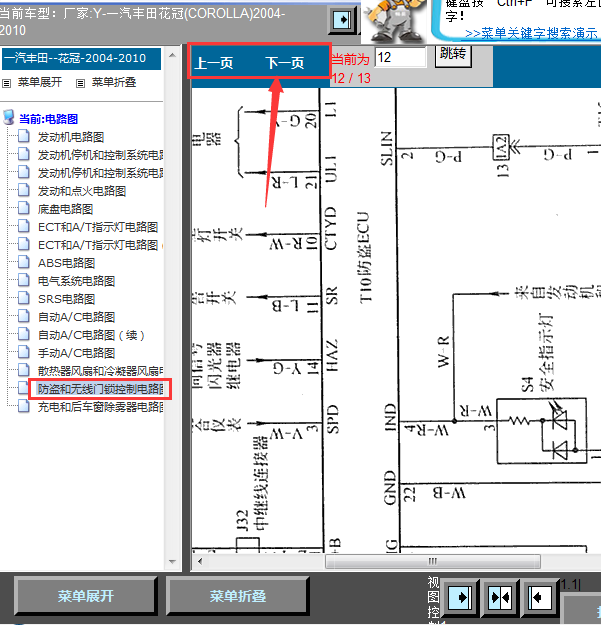This screenshot has height=625, width=601.
Task: Click the 12 / 13 page counter text
Action: (x=351, y=78)
